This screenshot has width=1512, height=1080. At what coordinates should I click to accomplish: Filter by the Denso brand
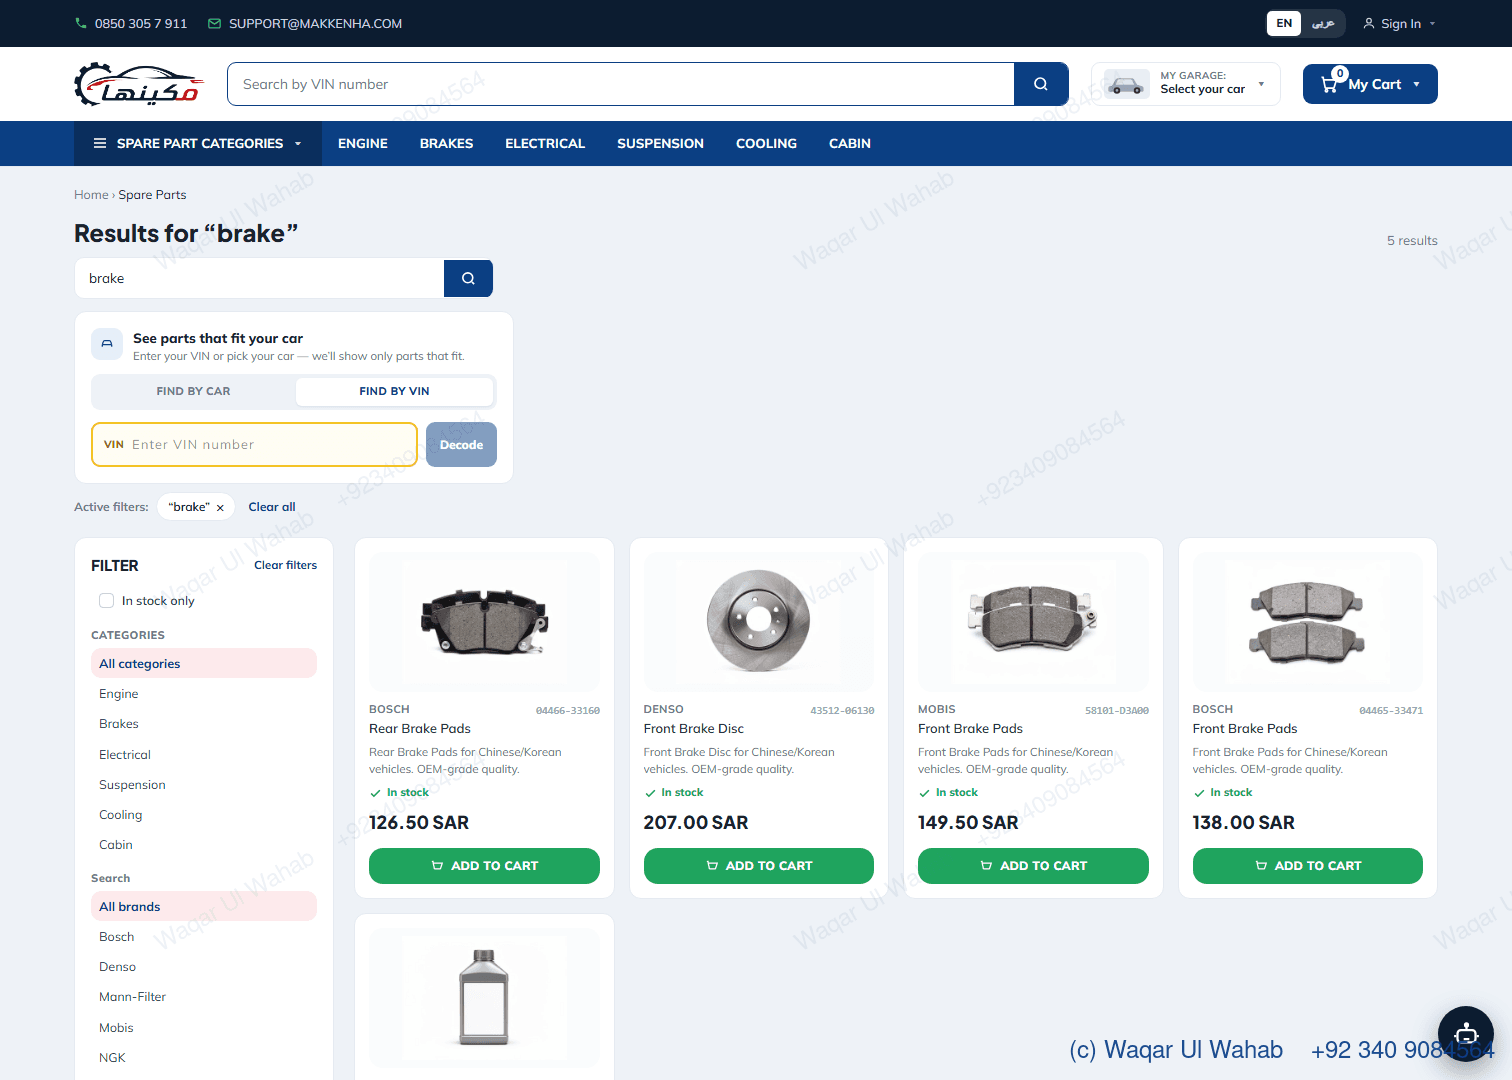tap(204, 967)
